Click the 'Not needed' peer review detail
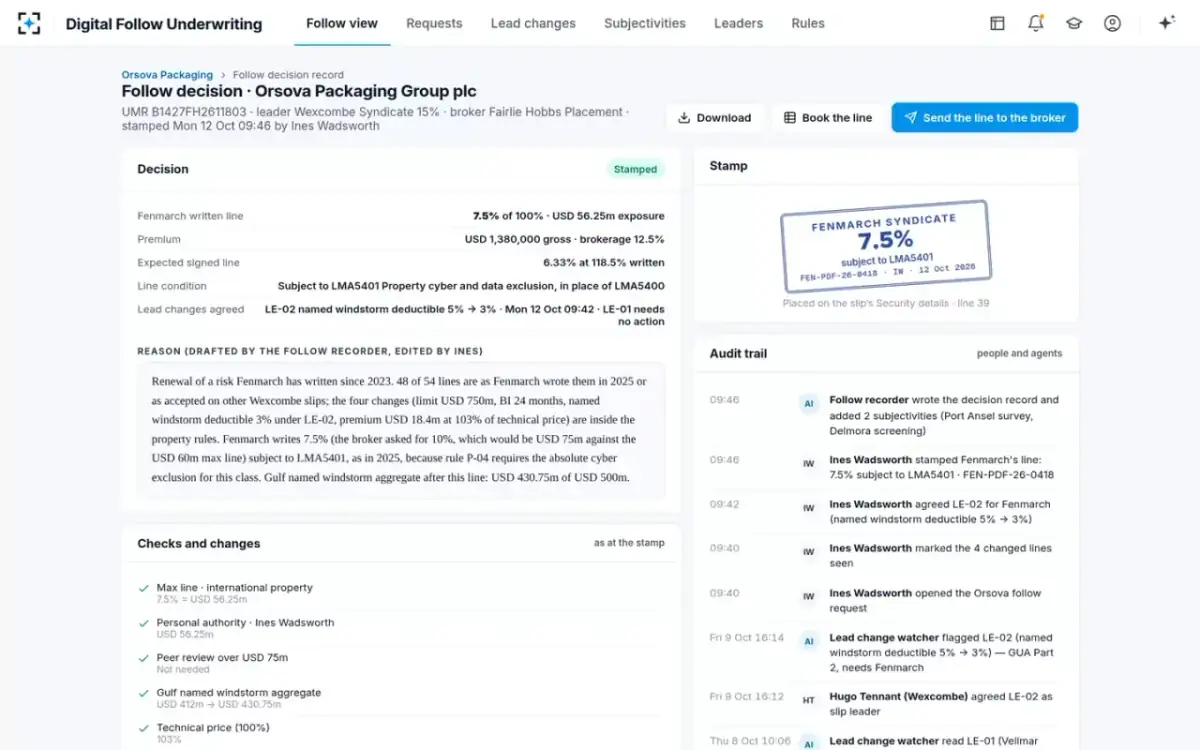The width and height of the screenshot is (1200, 750). pos(183,670)
